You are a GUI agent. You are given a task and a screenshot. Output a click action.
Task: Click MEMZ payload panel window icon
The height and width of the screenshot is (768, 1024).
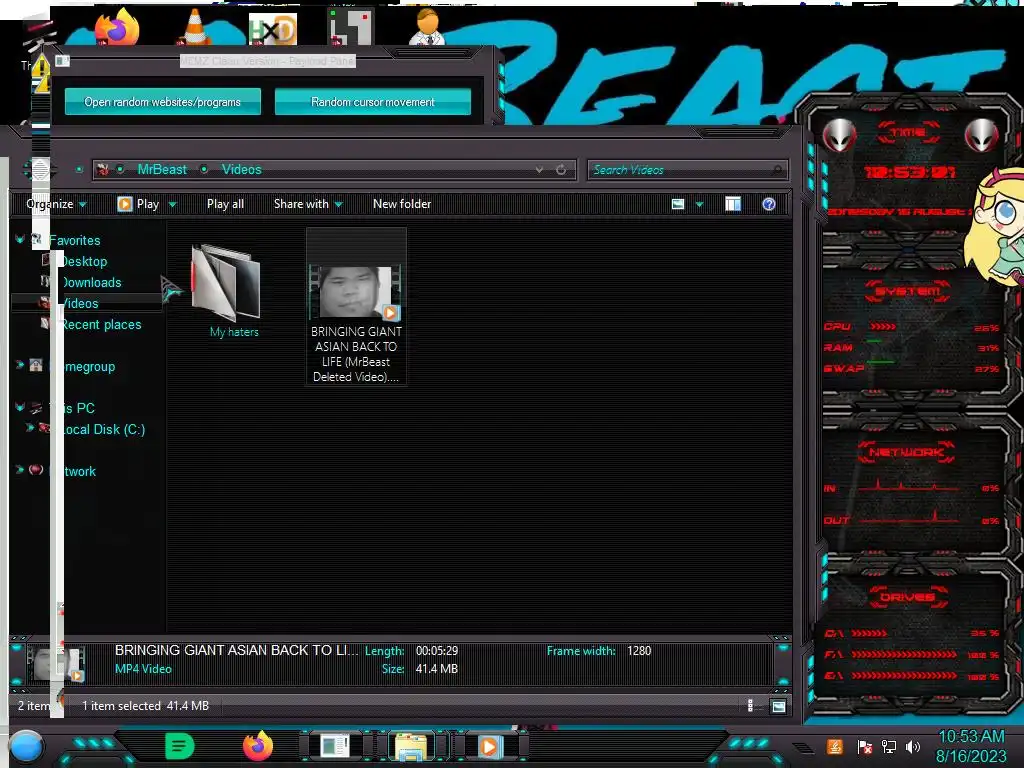point(62,61)
